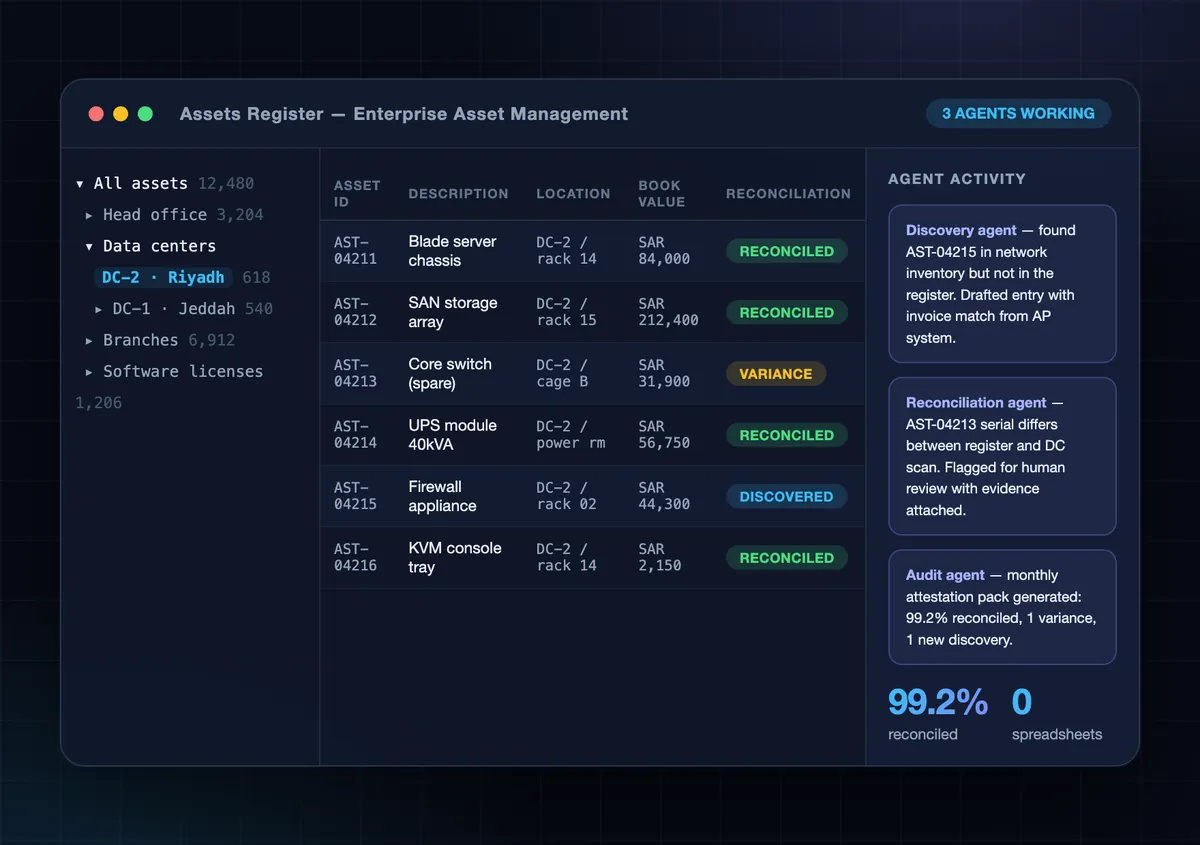Click the 1,206 software licenses count
Image resolution: width=1200 pixels, height=845 pixels.
(x=98, y=403)
